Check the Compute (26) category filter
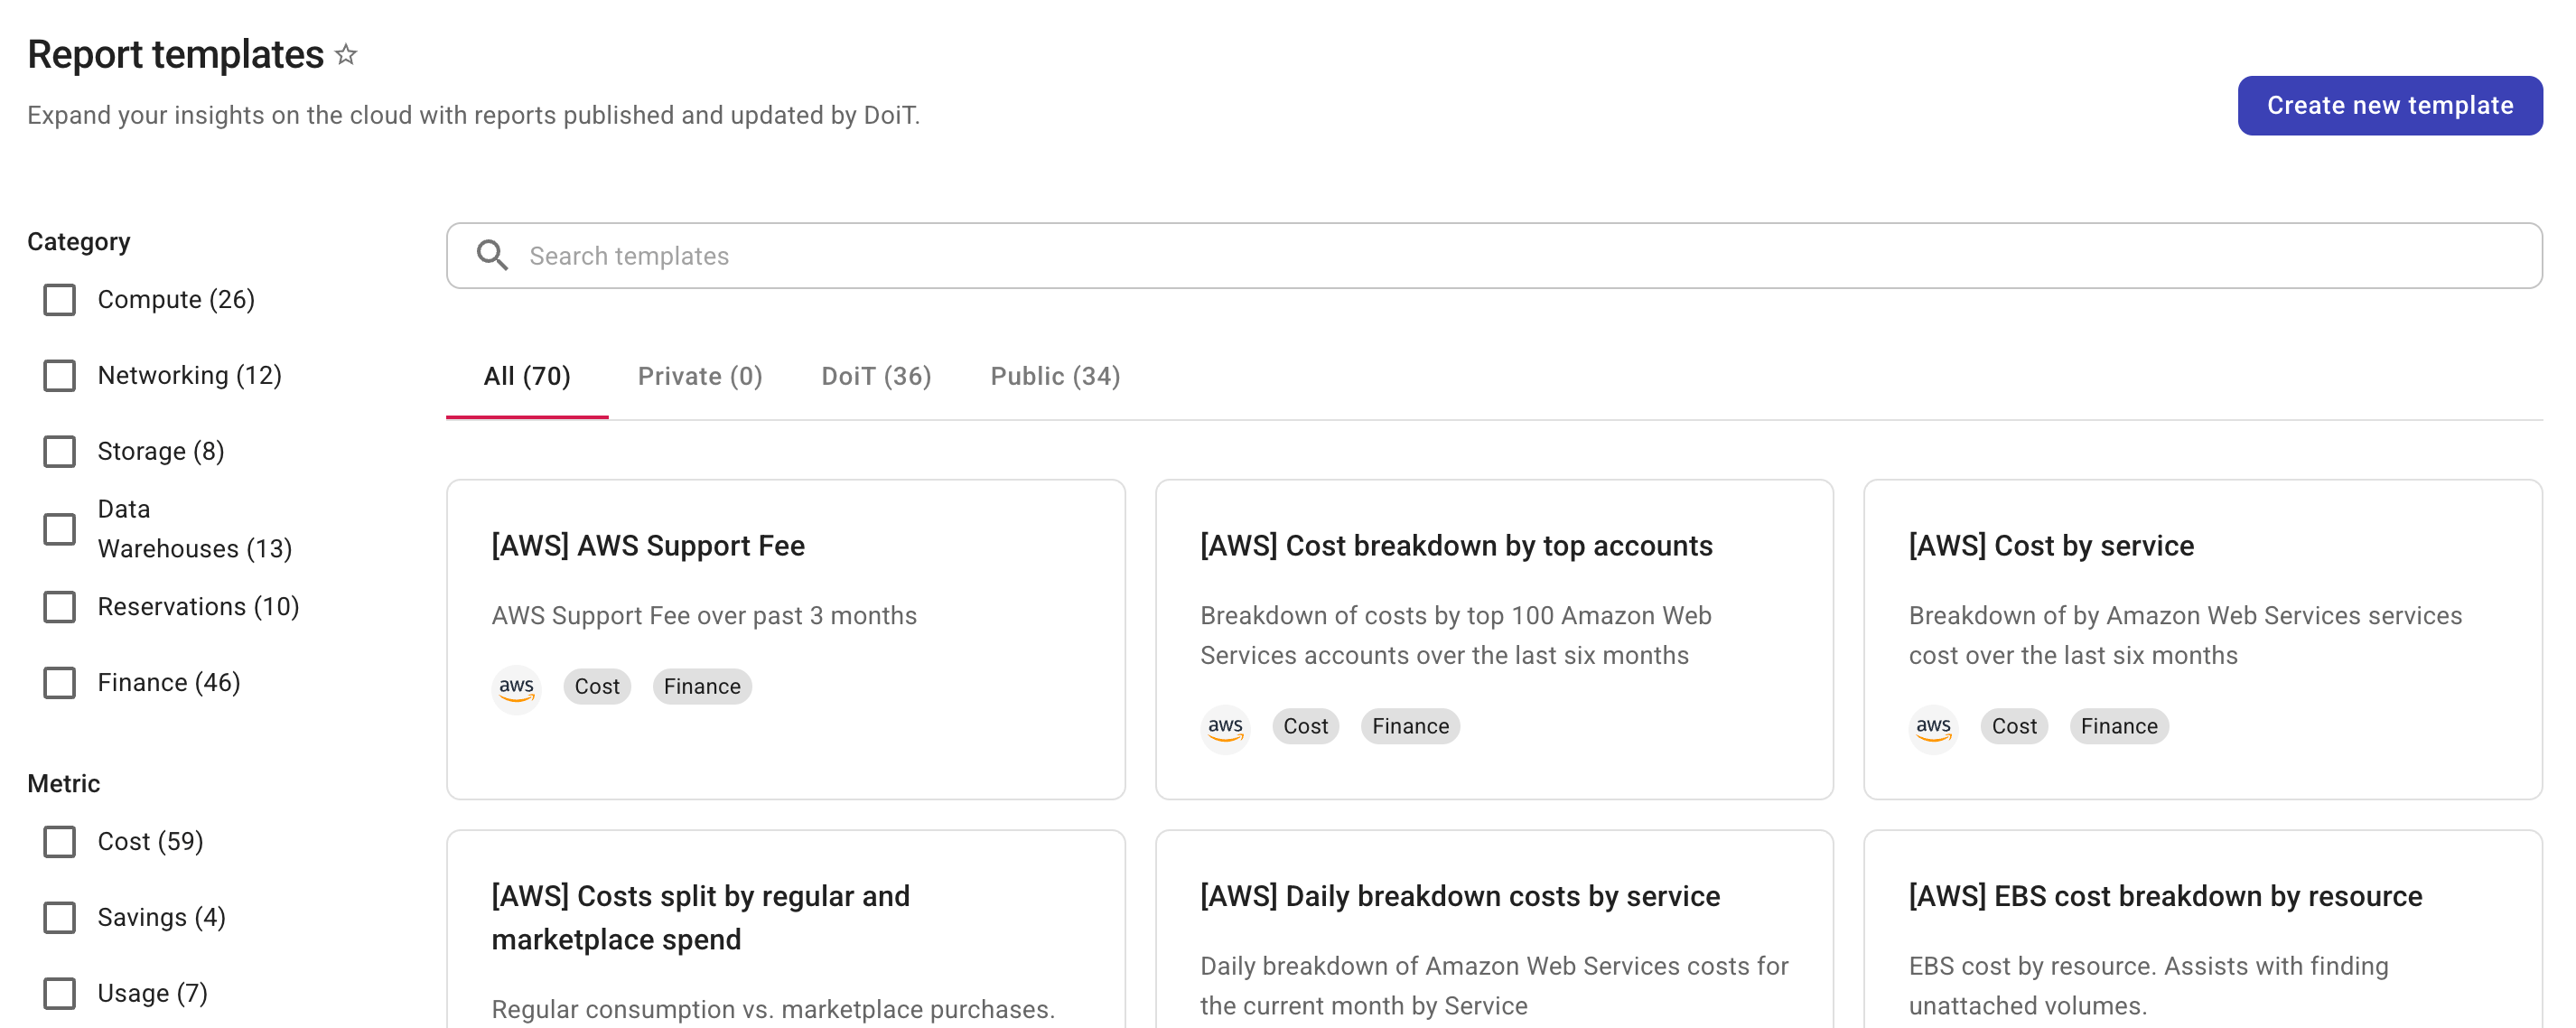Screen dimensions: 2576x1028 click(x=60, y=299)
